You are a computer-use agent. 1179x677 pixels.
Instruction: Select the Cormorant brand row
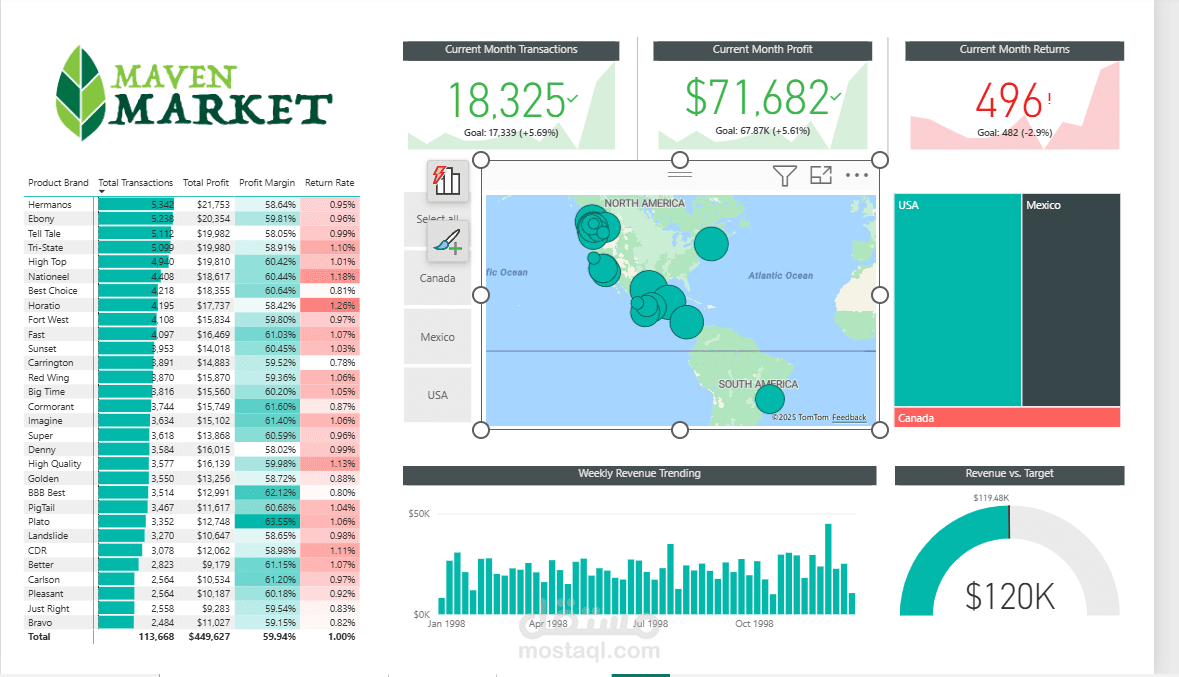click(x=192, y=406)
